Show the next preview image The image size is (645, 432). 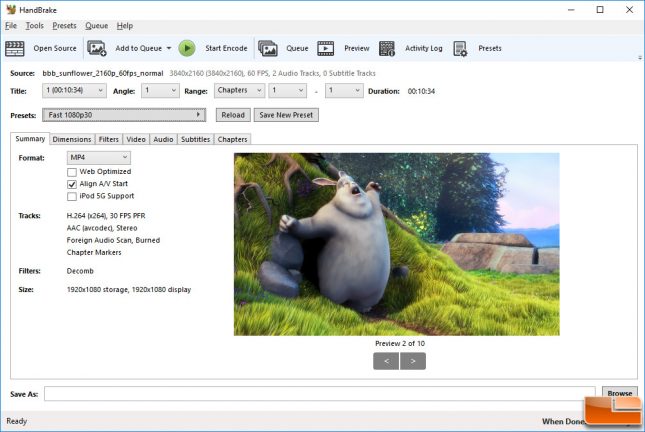point(413,361)
